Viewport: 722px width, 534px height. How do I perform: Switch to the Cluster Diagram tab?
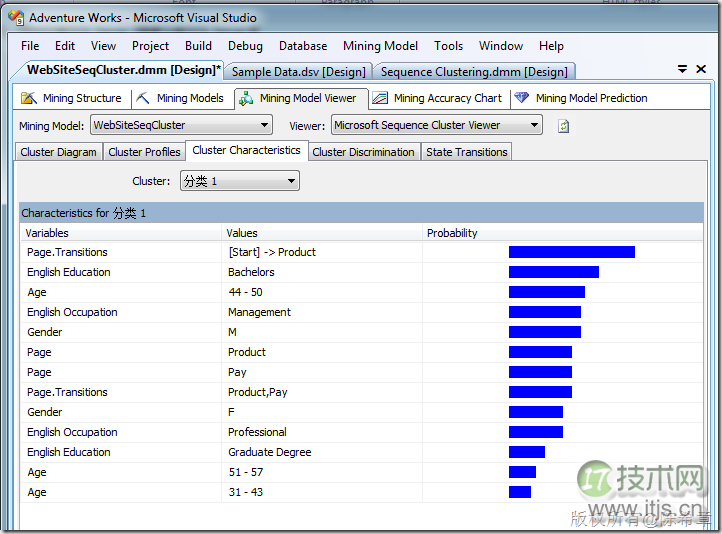click(59, 152)
